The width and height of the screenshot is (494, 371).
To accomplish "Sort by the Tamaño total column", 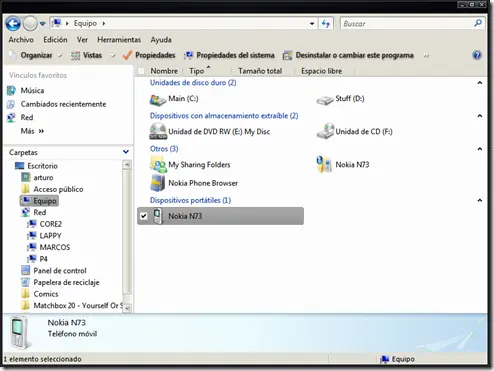I will coord(260,71).
